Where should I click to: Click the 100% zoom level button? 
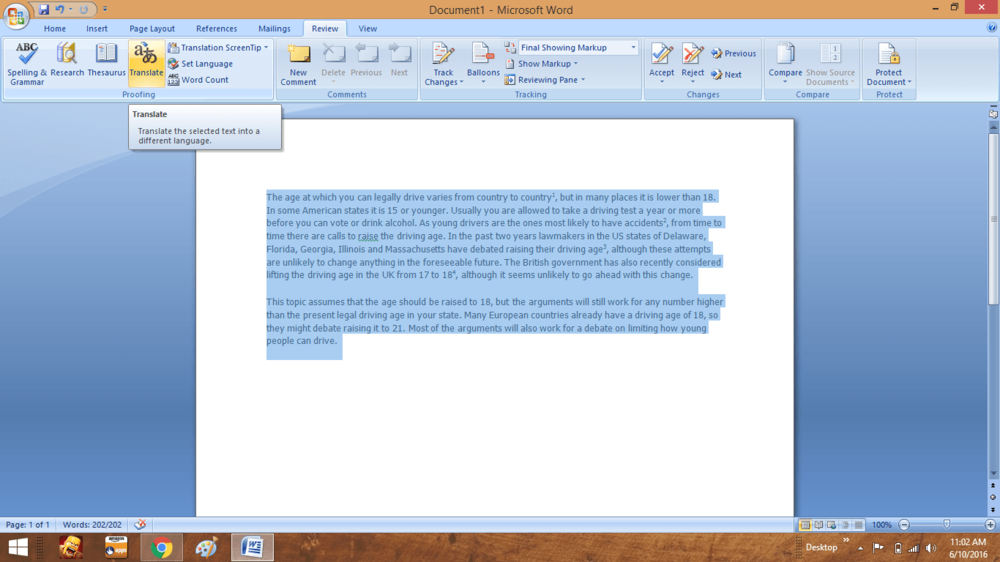[x=881, y=525]
